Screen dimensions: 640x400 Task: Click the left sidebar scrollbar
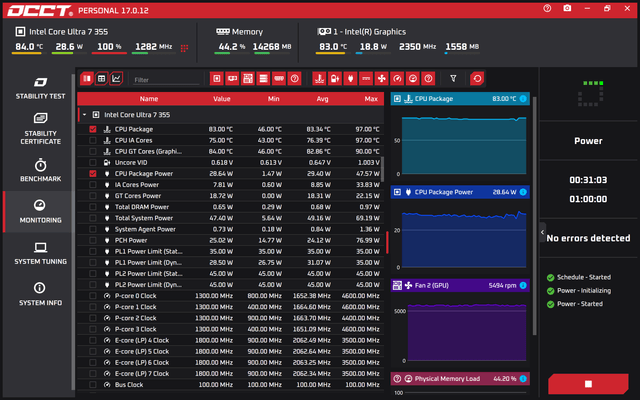click(73, 232)
